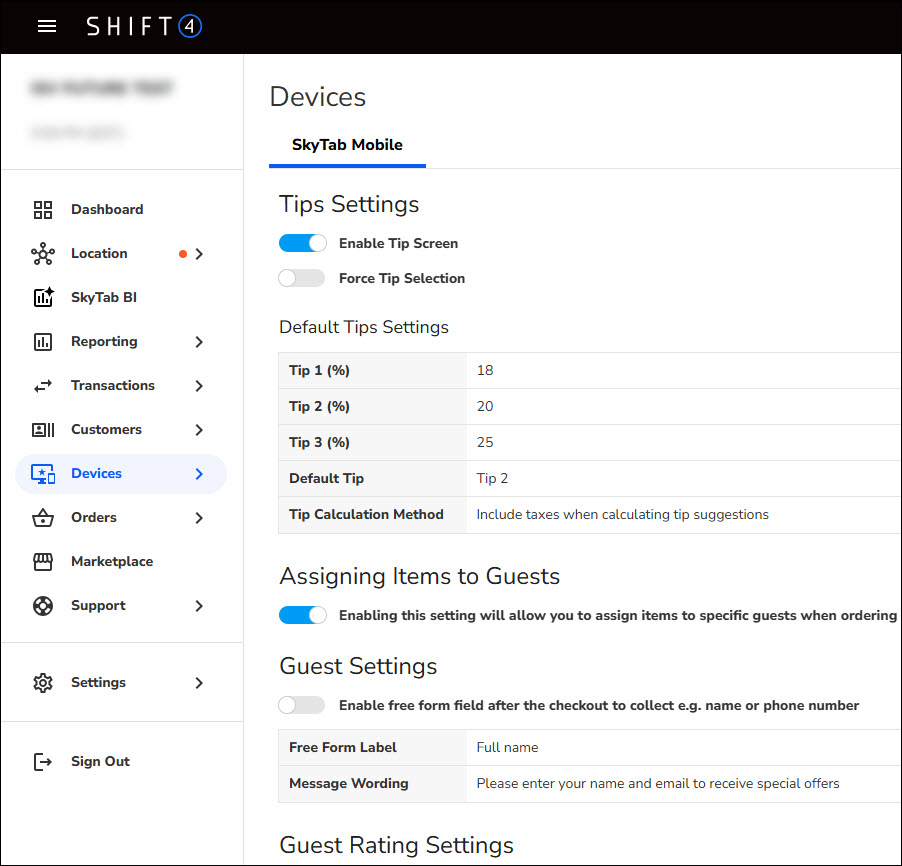This screenshot has height=866, width=902.
Task: Click the Shift4 logo
Action: (144, 26)
